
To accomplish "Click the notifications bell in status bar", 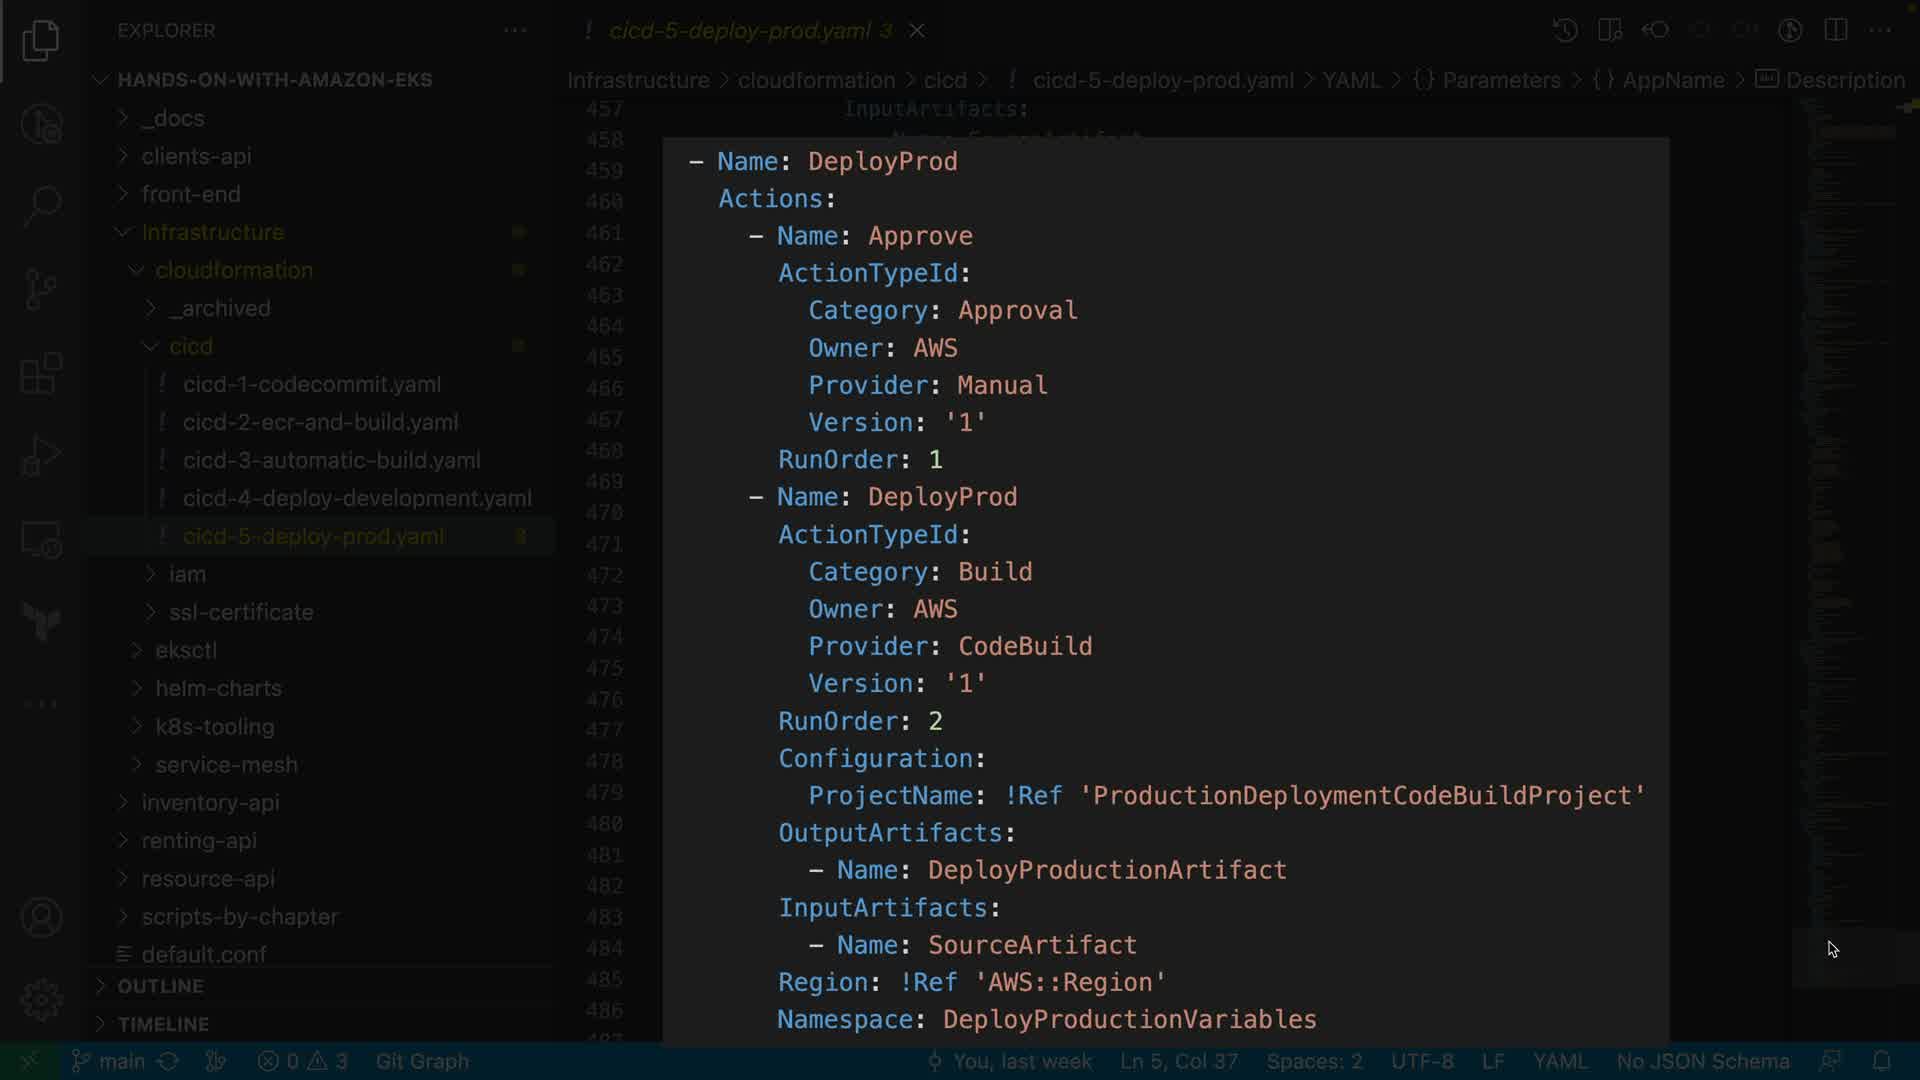I will (x=1881, y=1061).
